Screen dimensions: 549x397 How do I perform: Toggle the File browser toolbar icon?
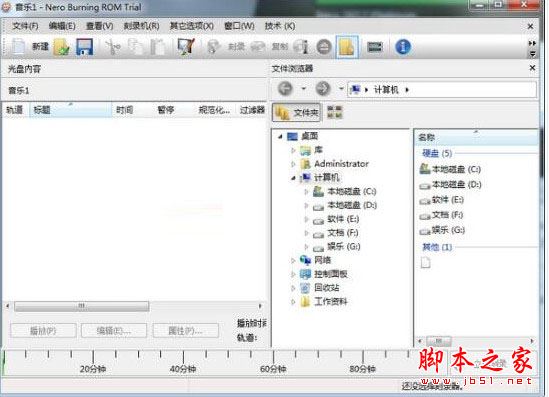[347, 47]
